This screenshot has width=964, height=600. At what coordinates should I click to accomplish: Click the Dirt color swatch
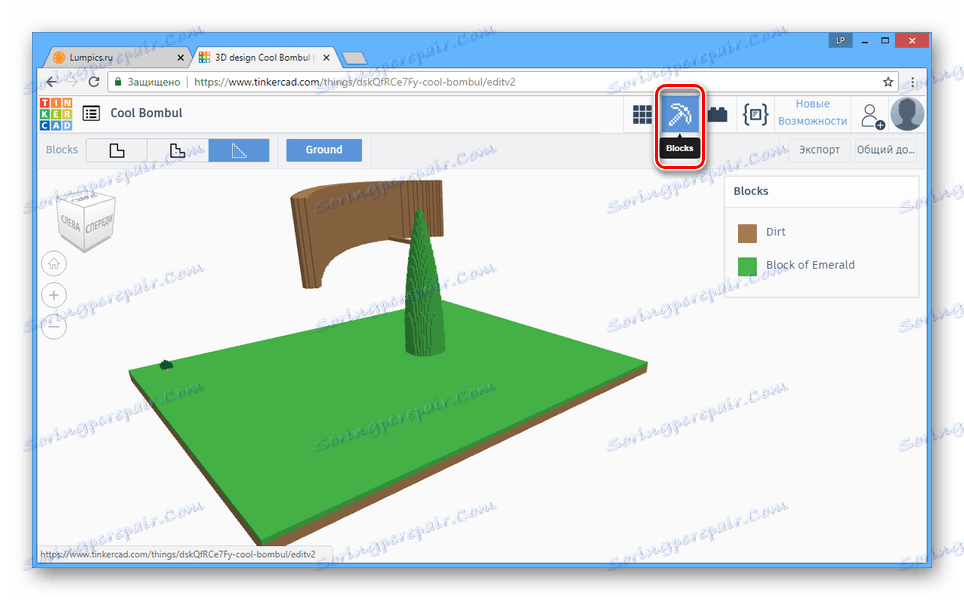coord(747,233)
